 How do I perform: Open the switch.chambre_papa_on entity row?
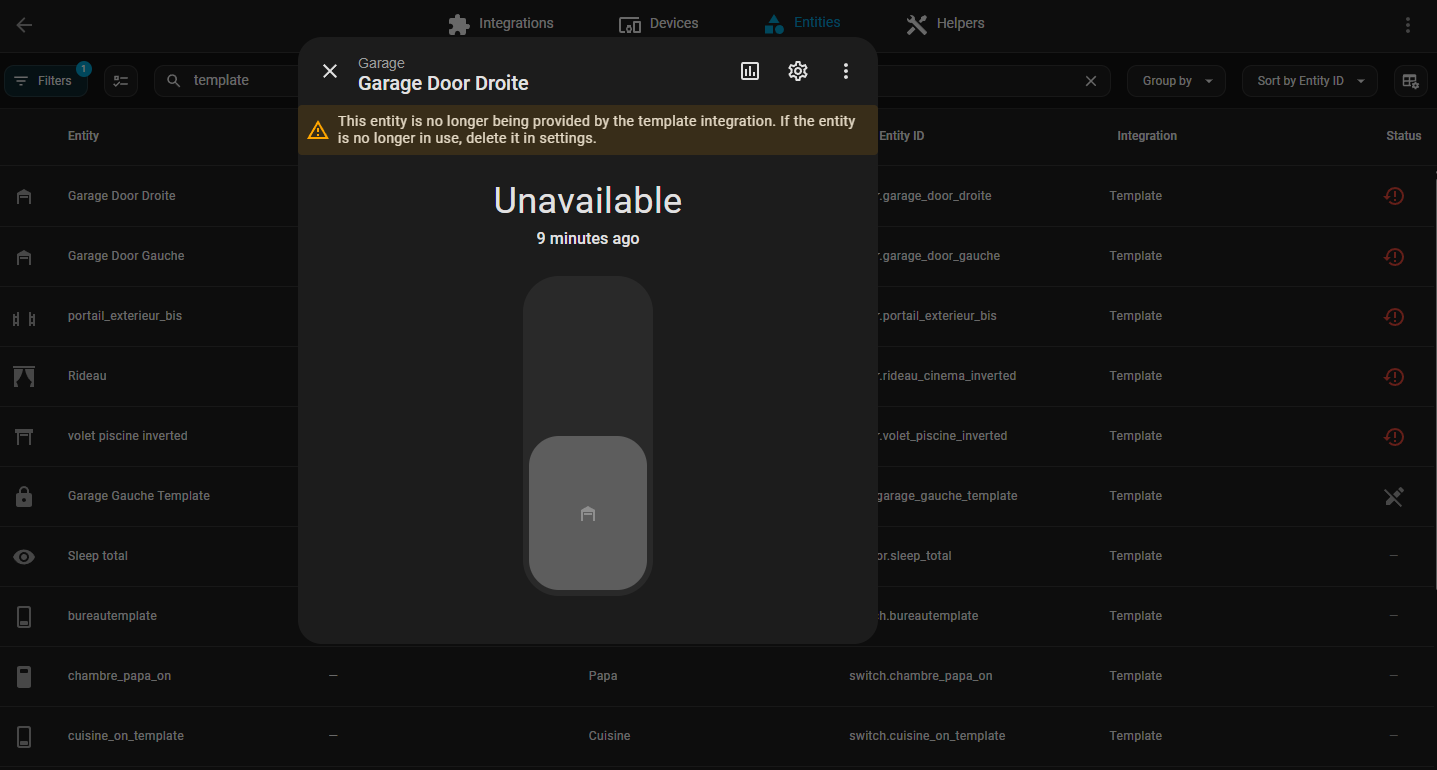(x=920, y=676)
